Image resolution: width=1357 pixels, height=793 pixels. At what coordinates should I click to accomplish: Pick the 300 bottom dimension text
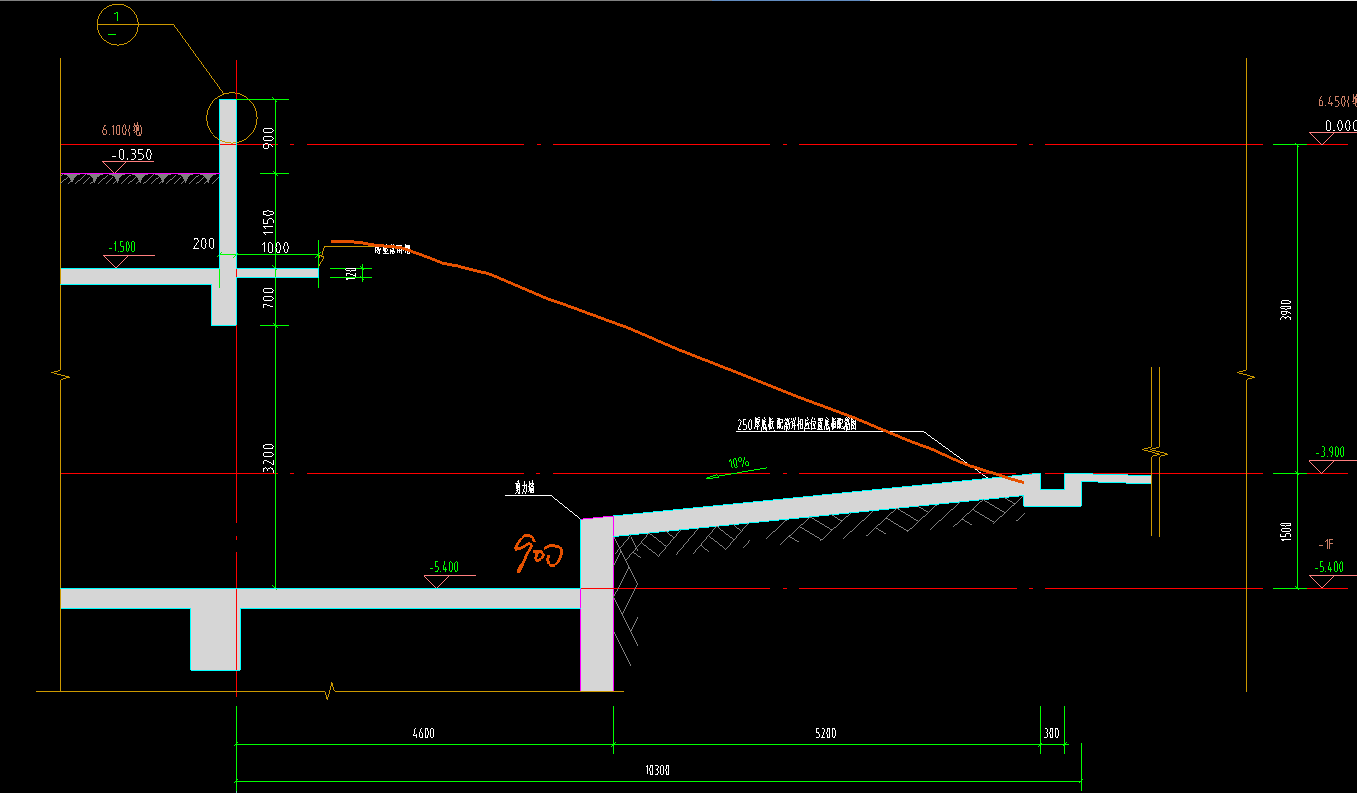(1051, 734)
